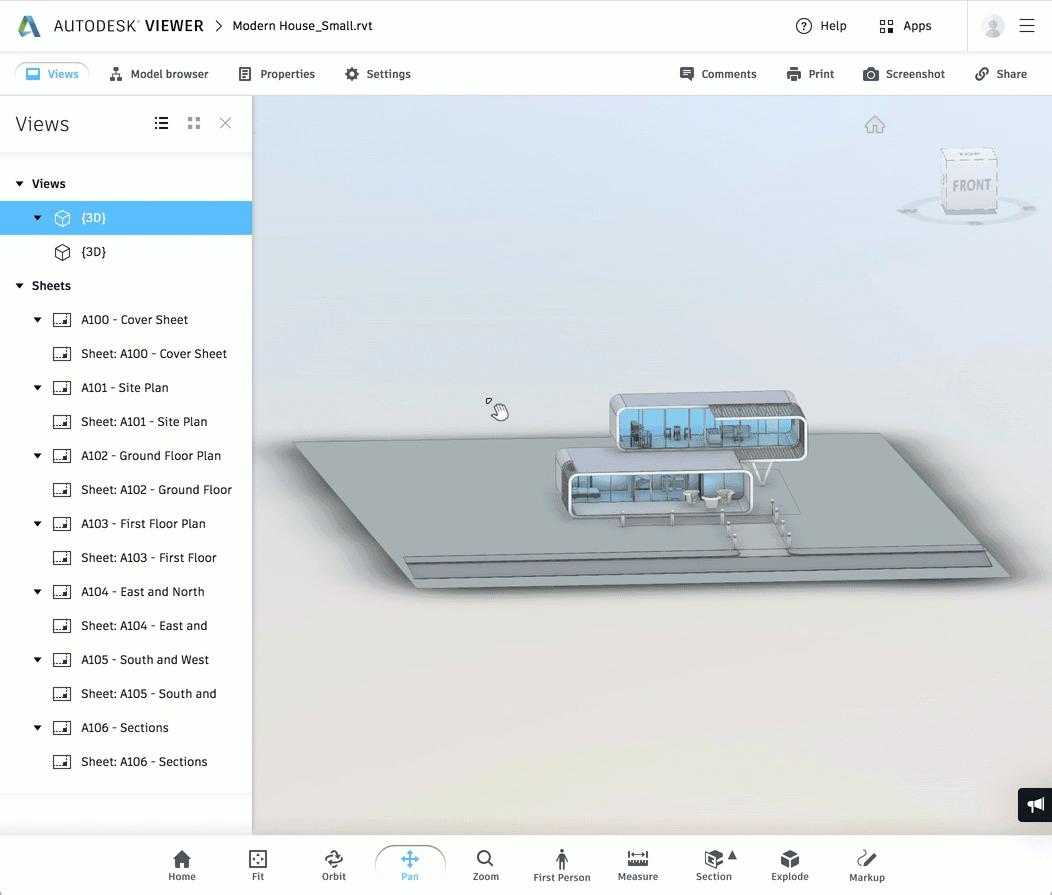Enable the Section tool
1052x895 pixels.
coord(712,862)
